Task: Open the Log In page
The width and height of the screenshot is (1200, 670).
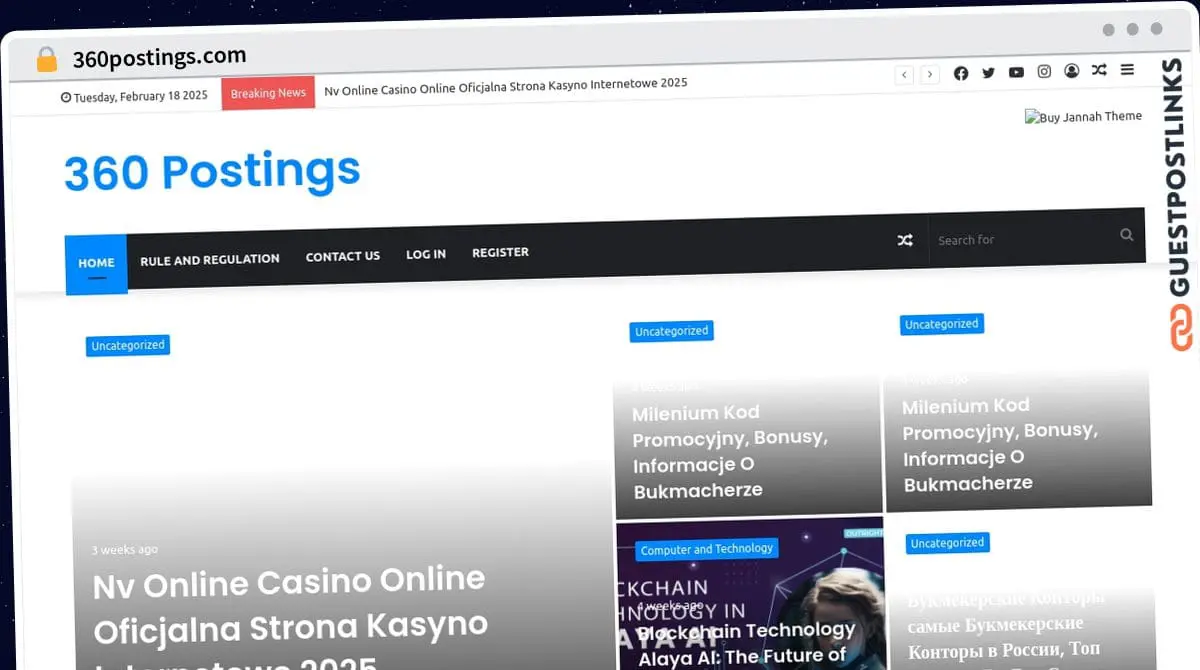Action: click(x=426, y=254)
